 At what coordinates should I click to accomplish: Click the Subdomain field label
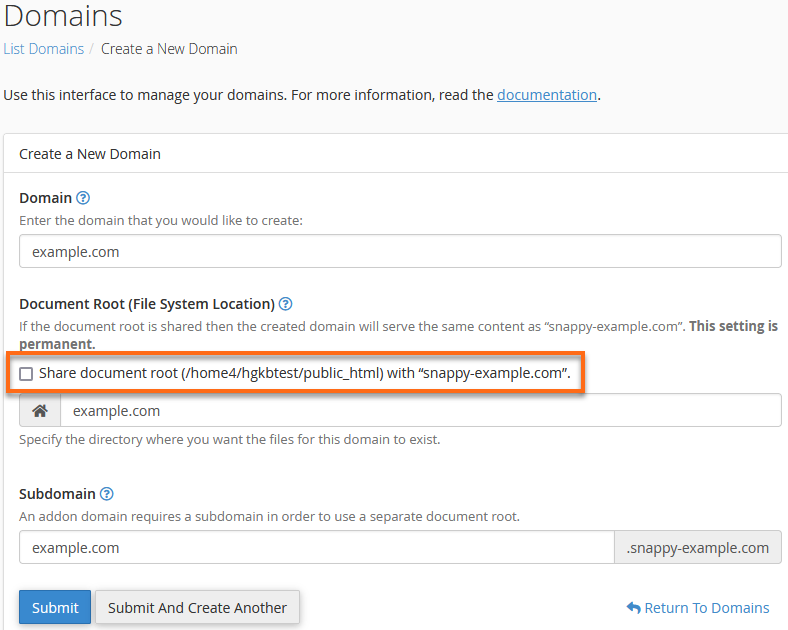click(x=57, y=494)
